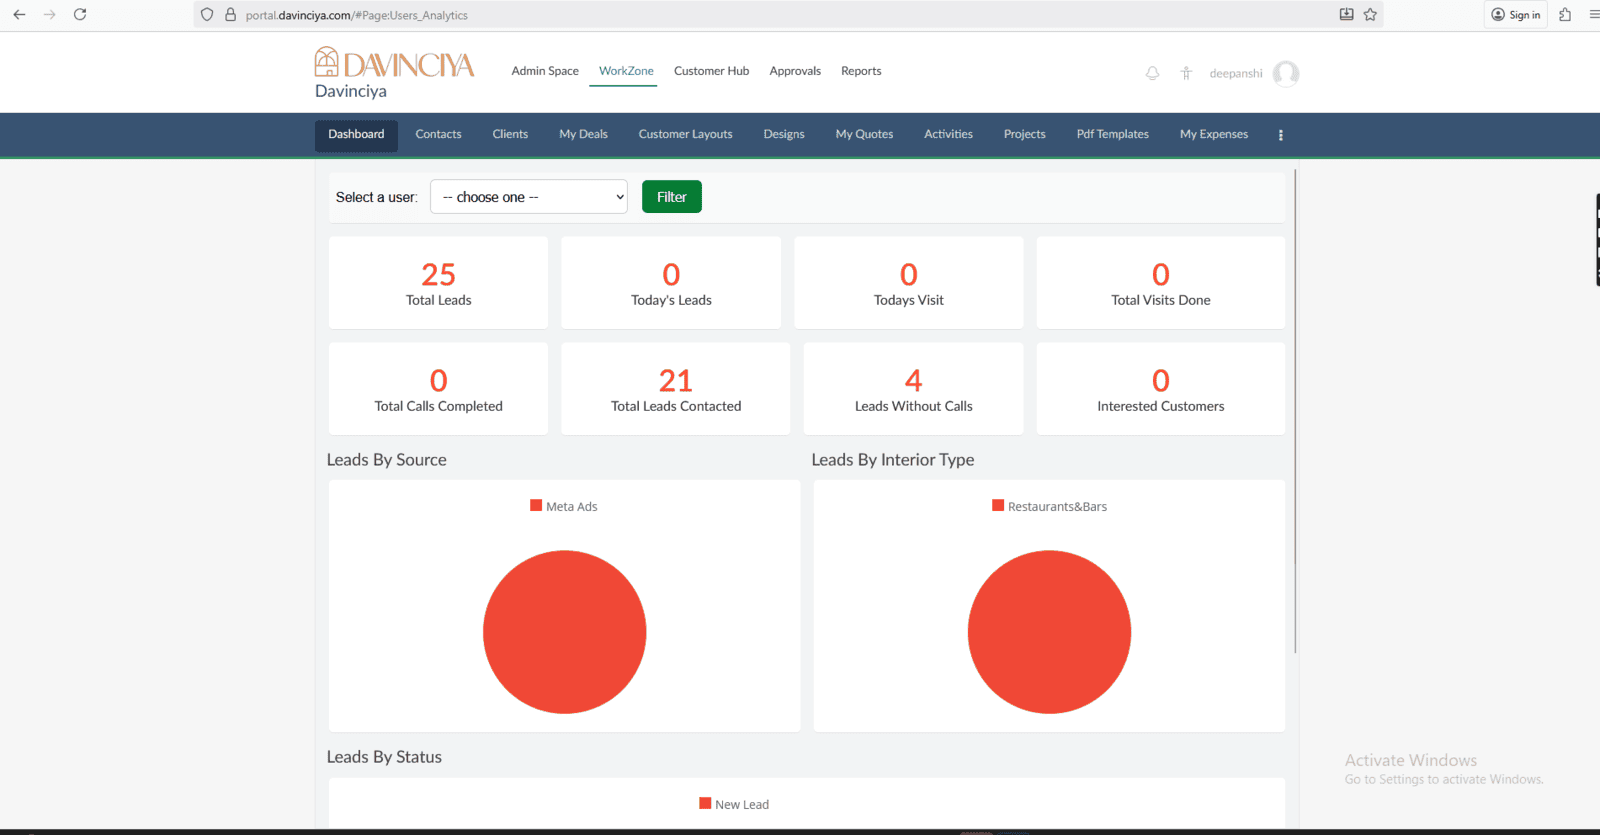Switch to the Customer Hub tab

pyautogui.click(x=711, y=71)
